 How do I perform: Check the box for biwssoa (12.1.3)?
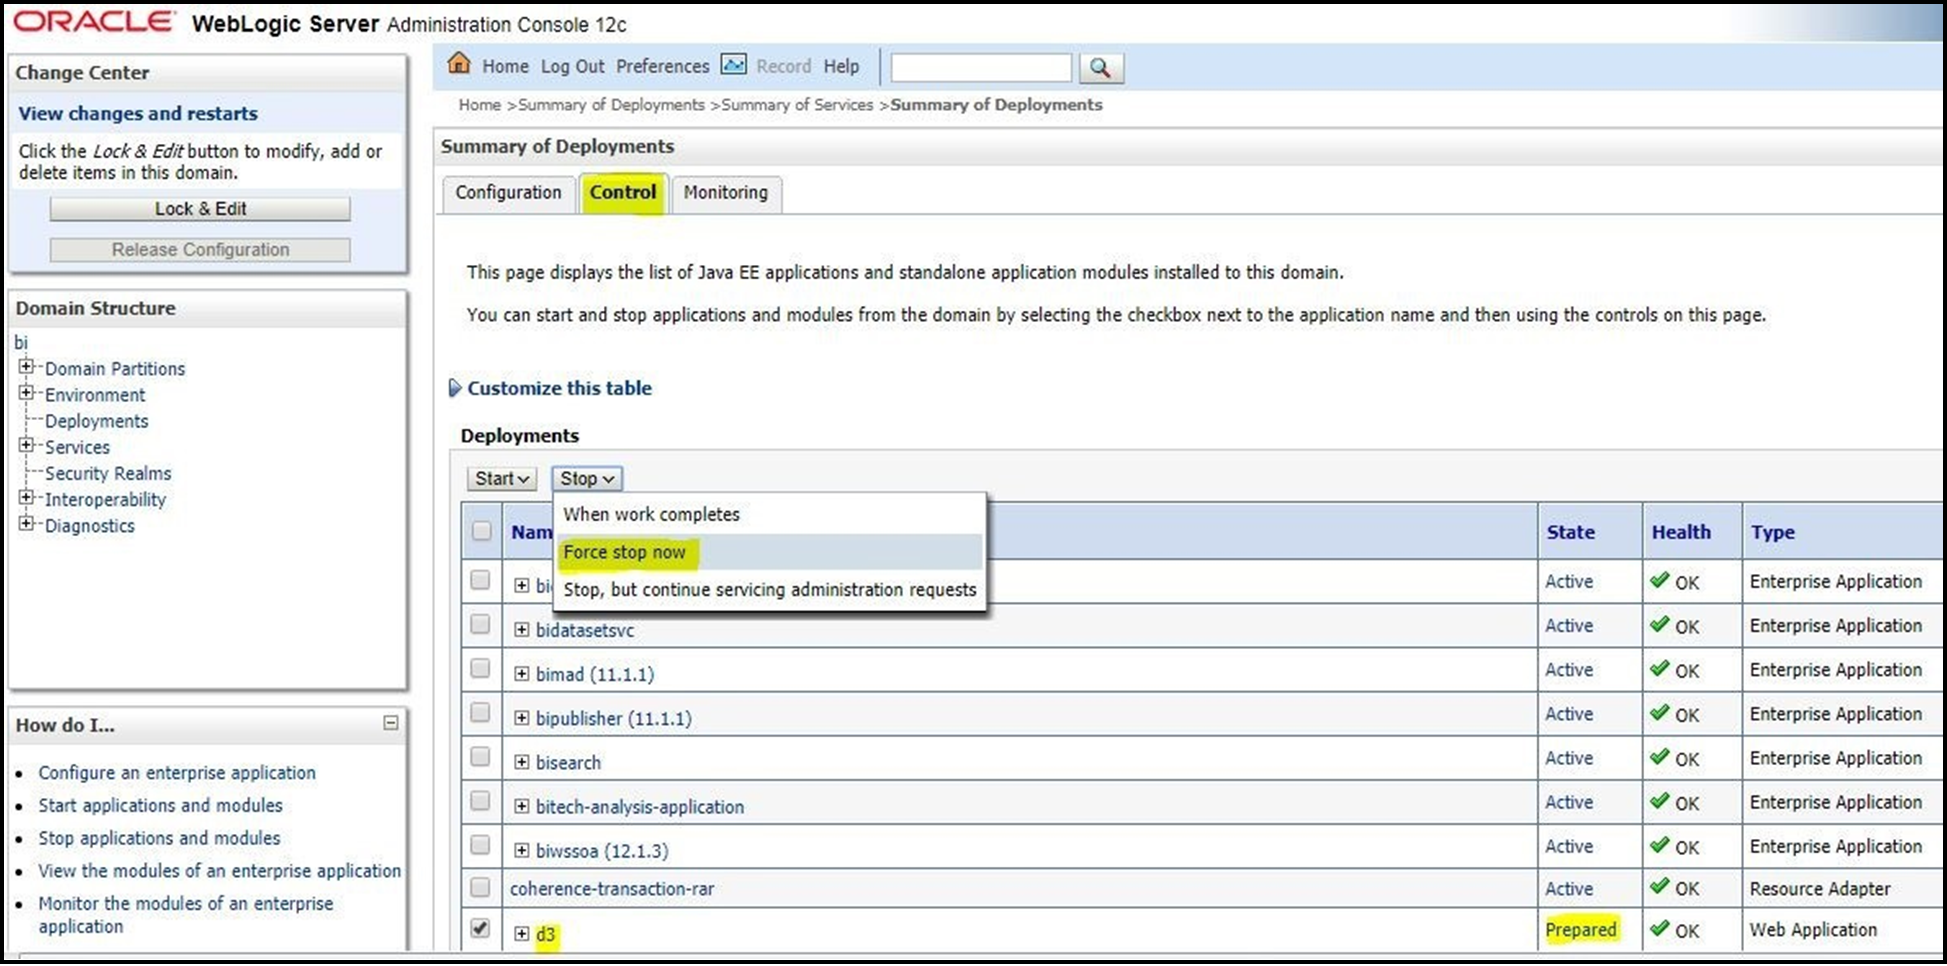pyautogui.click(x=480, y=845)
